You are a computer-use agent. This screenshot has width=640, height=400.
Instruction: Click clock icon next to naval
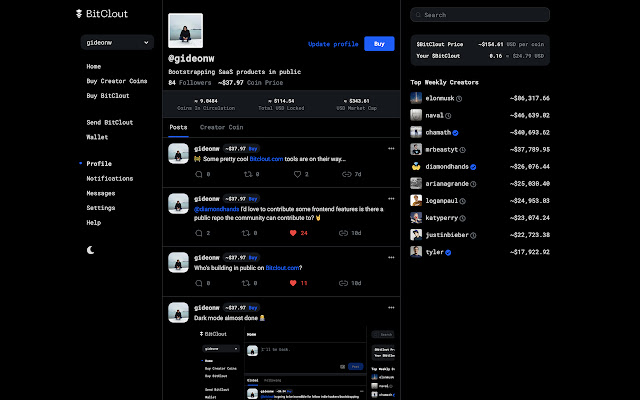click(448, 116)
